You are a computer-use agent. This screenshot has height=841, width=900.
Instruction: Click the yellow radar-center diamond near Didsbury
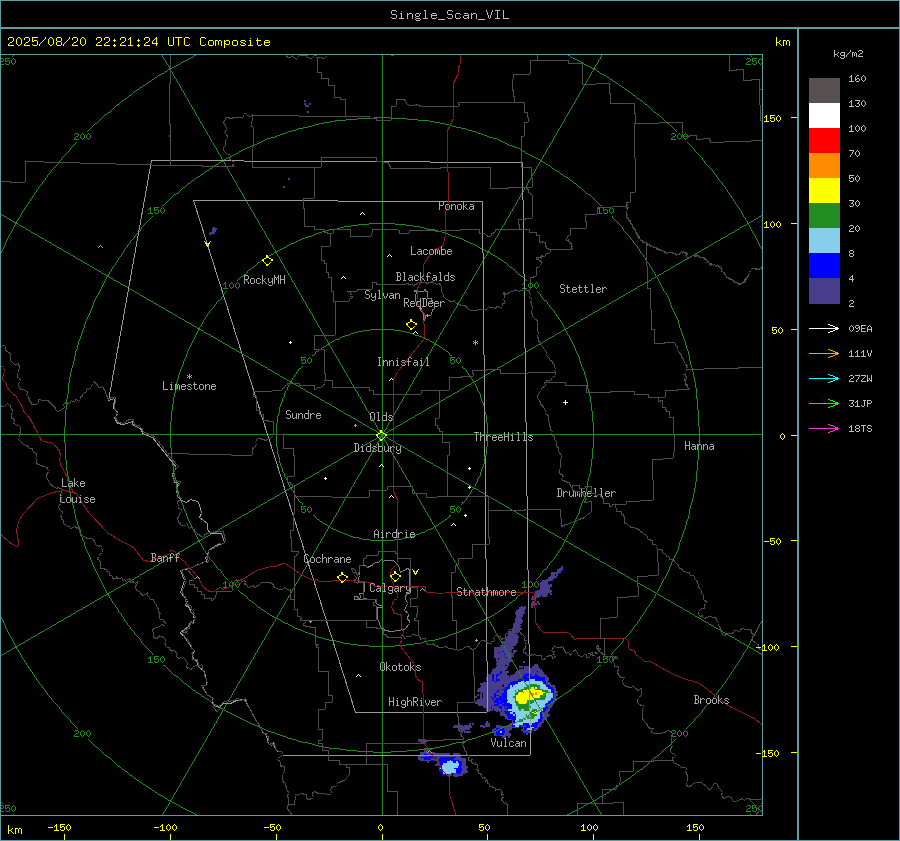(x=381, y=436)
